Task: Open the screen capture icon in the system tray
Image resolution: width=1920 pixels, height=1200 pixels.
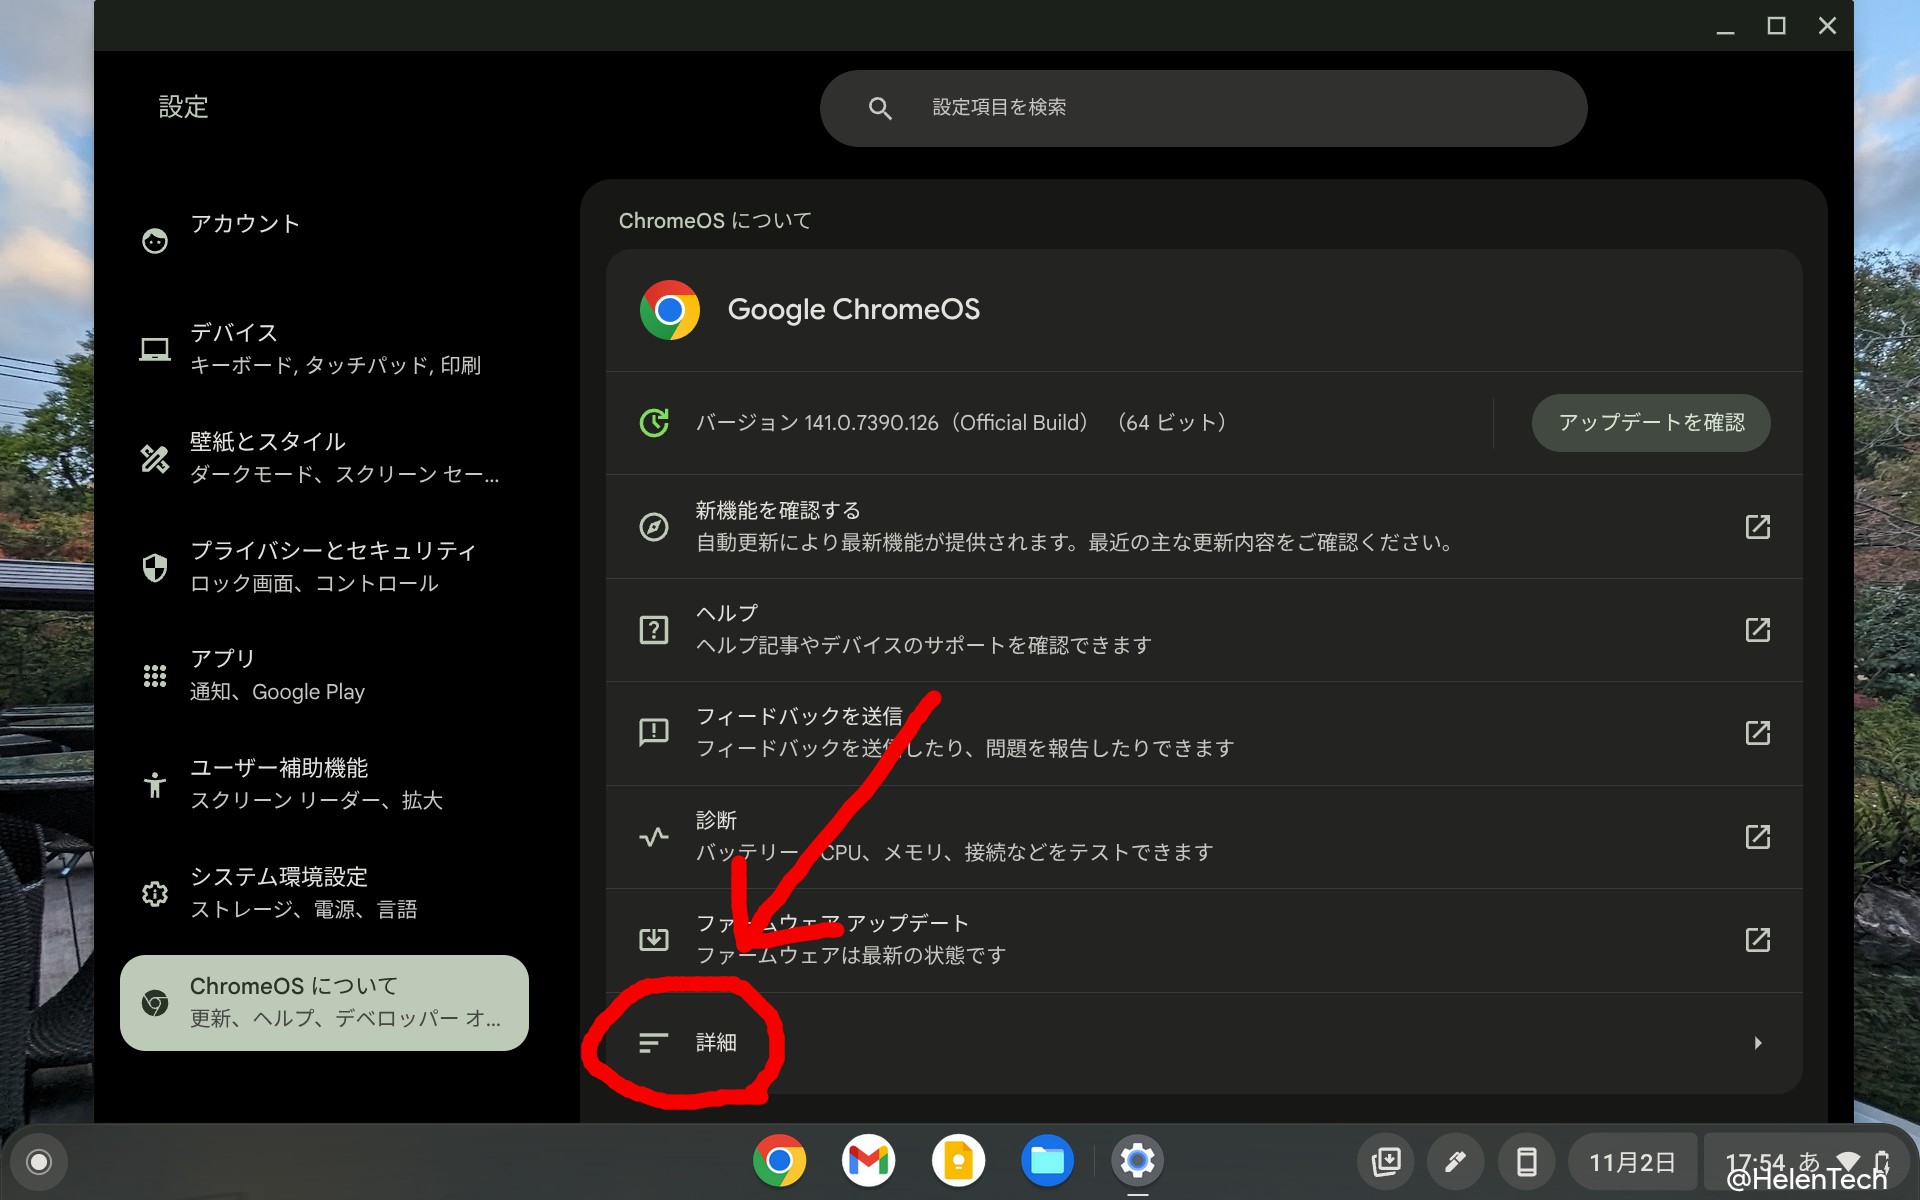Action: point(1385,1161)
